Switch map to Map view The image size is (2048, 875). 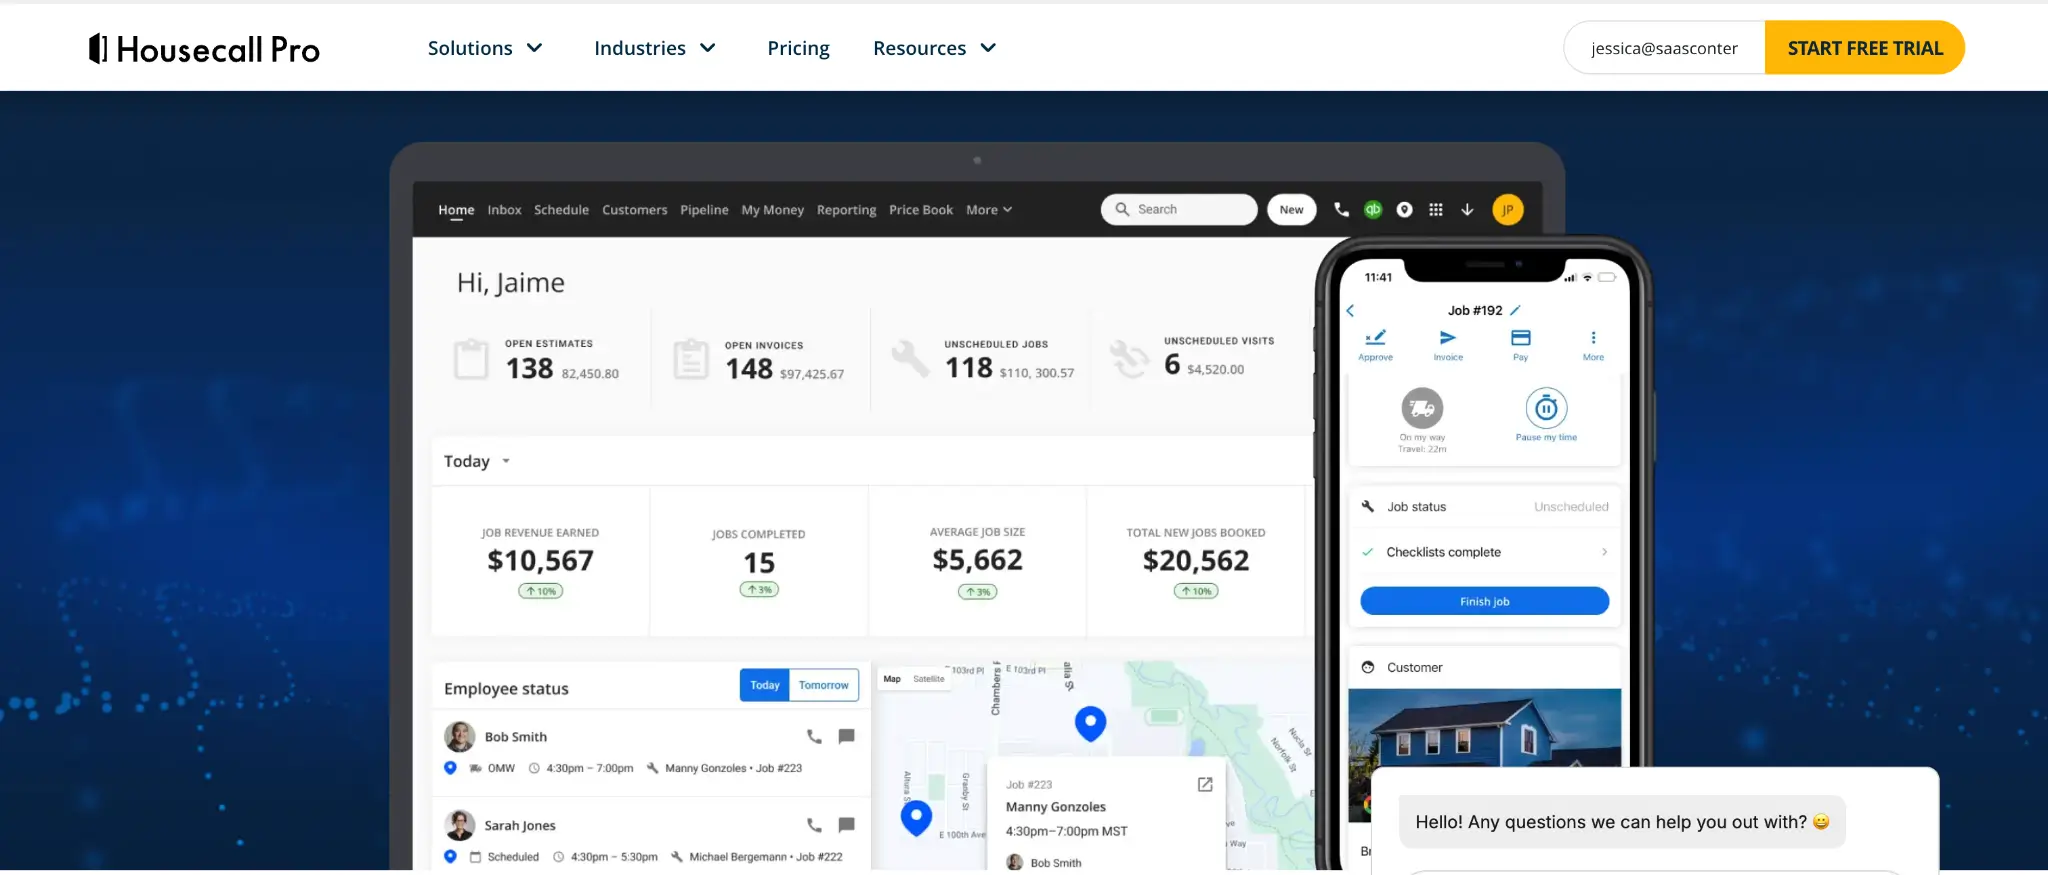(892, 679)
